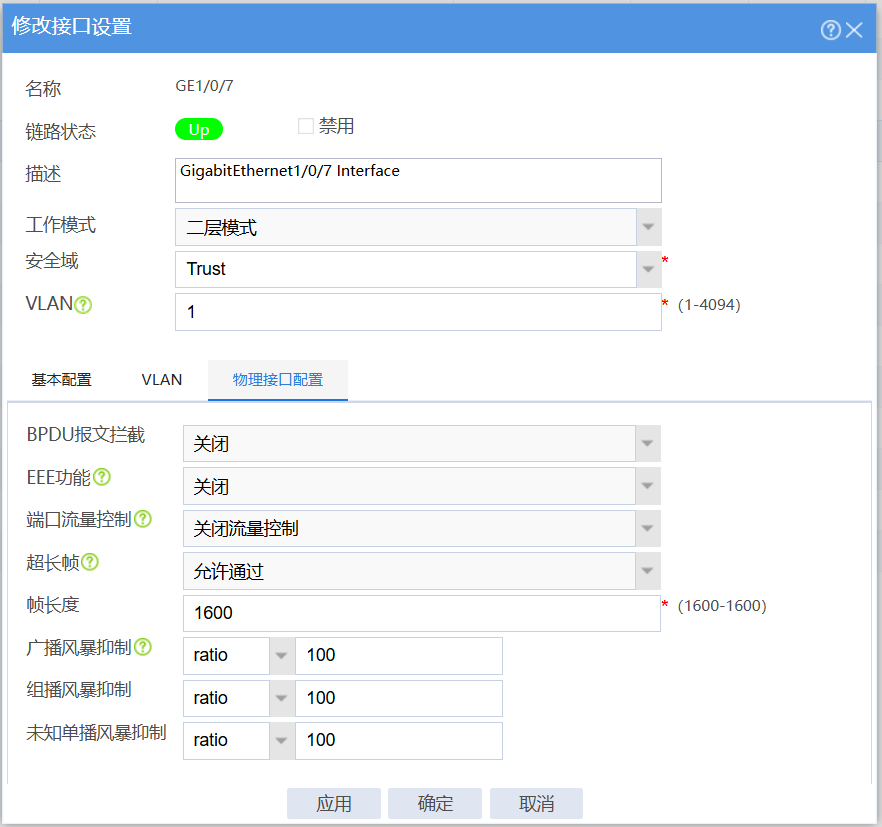
Task: Switch to the 基本配置 tab
Action: point(61,380)
